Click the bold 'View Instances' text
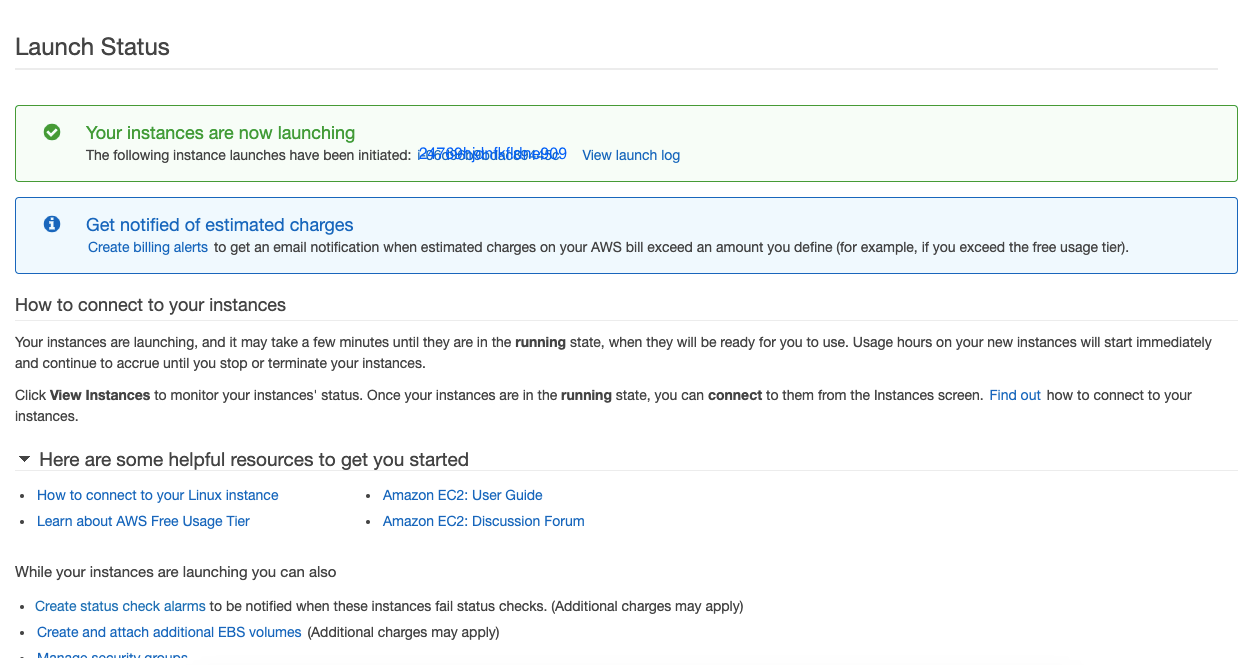The height and width of the screenshot is (665, 1250). pos(100,395)
